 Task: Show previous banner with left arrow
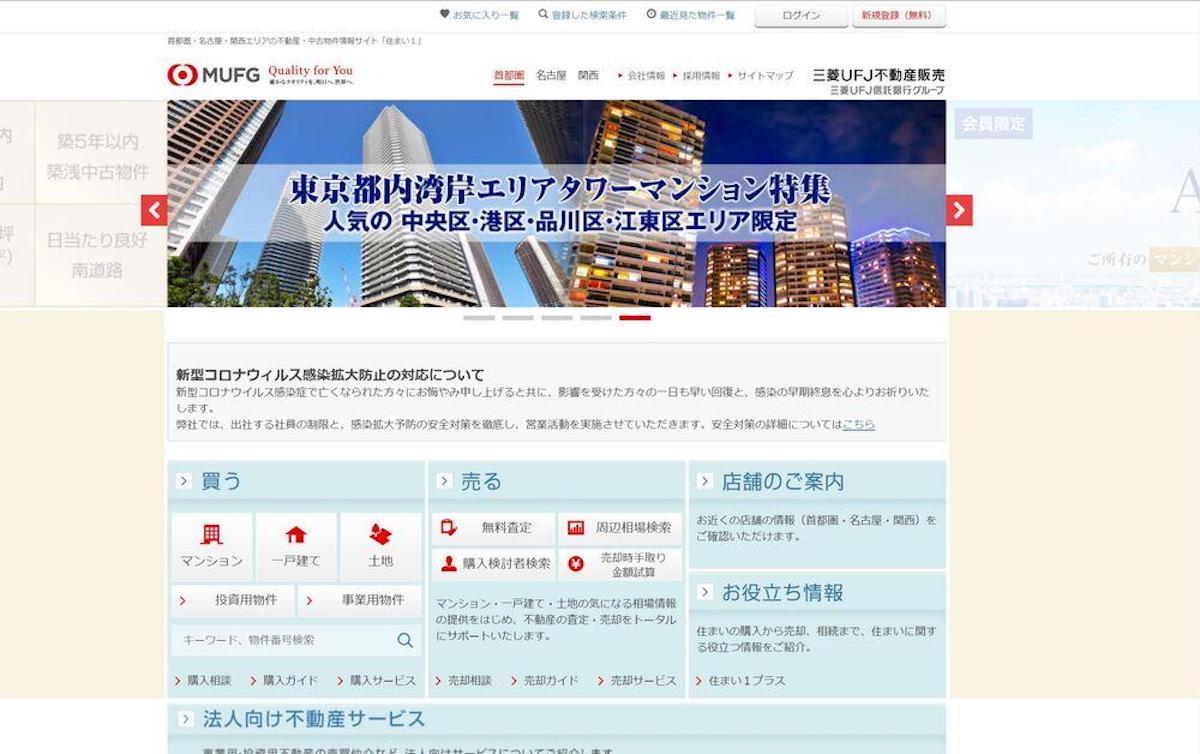tap(154, 210)
